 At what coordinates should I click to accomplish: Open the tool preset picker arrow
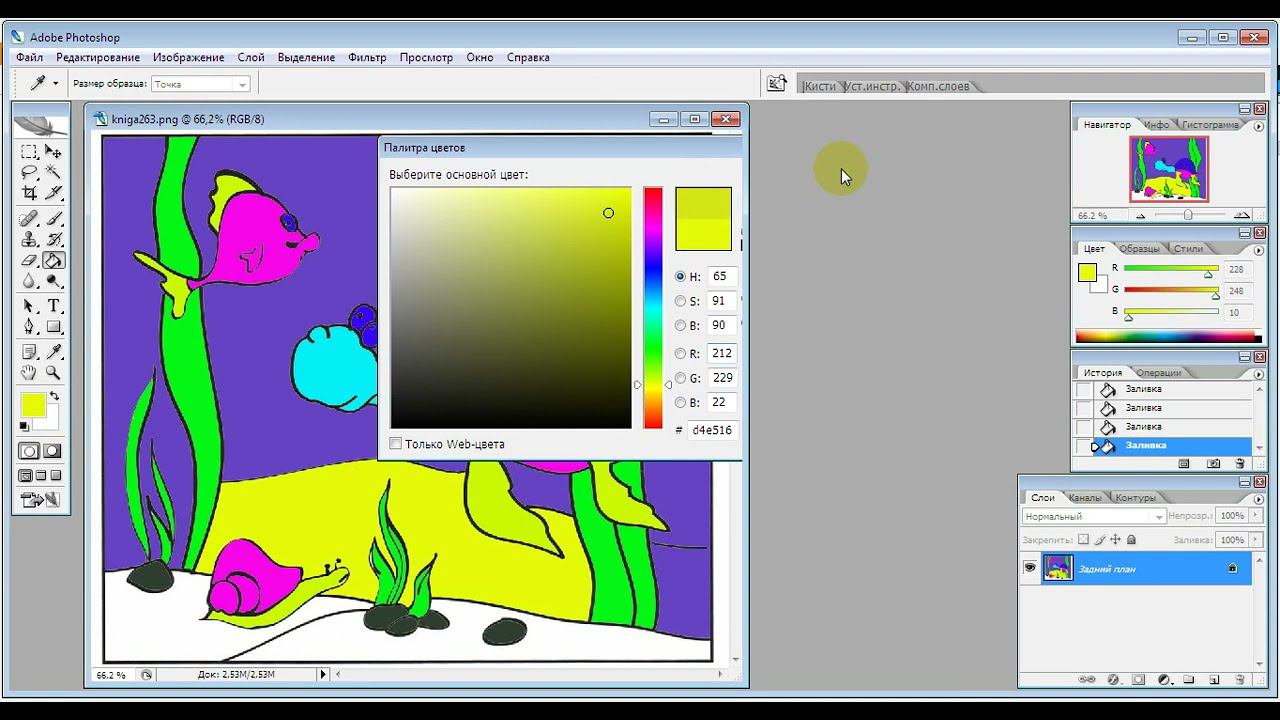point(55,84)
